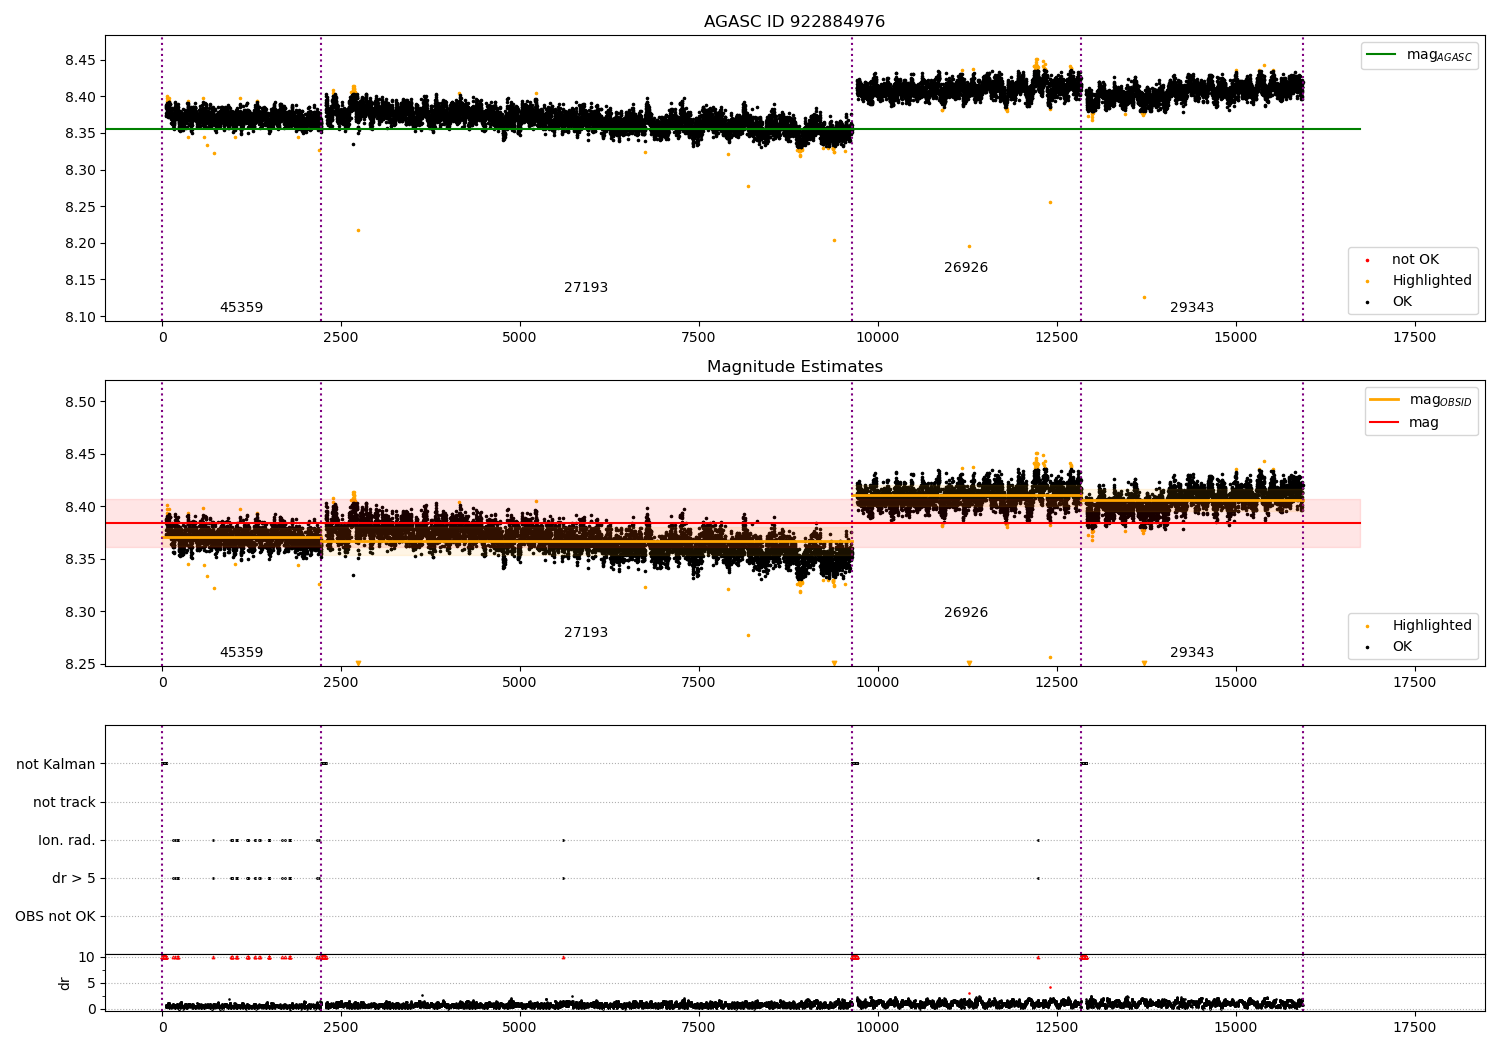Click "not OK" legend entry in top plot

tap(1415, 260)
